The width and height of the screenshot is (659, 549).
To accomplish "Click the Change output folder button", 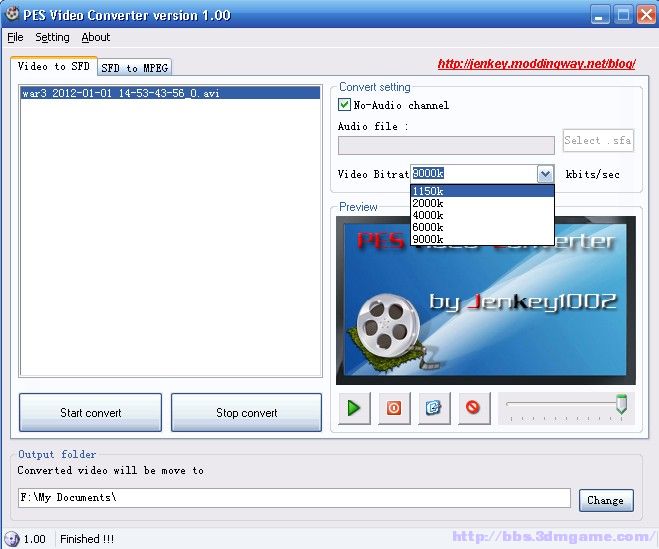I will coord(606,500).
